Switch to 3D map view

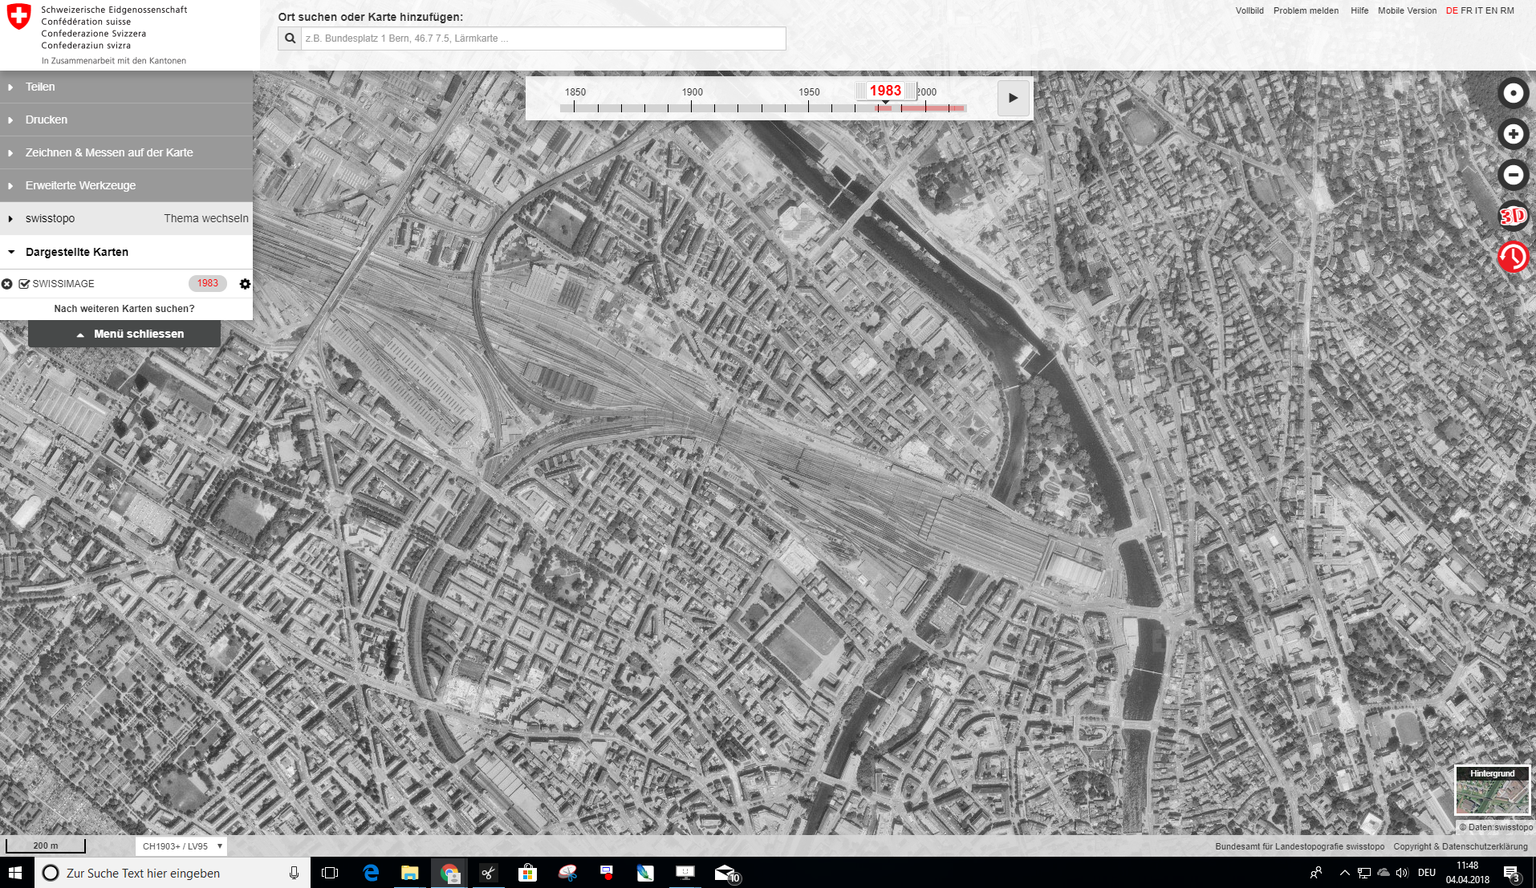(1513, 216)
